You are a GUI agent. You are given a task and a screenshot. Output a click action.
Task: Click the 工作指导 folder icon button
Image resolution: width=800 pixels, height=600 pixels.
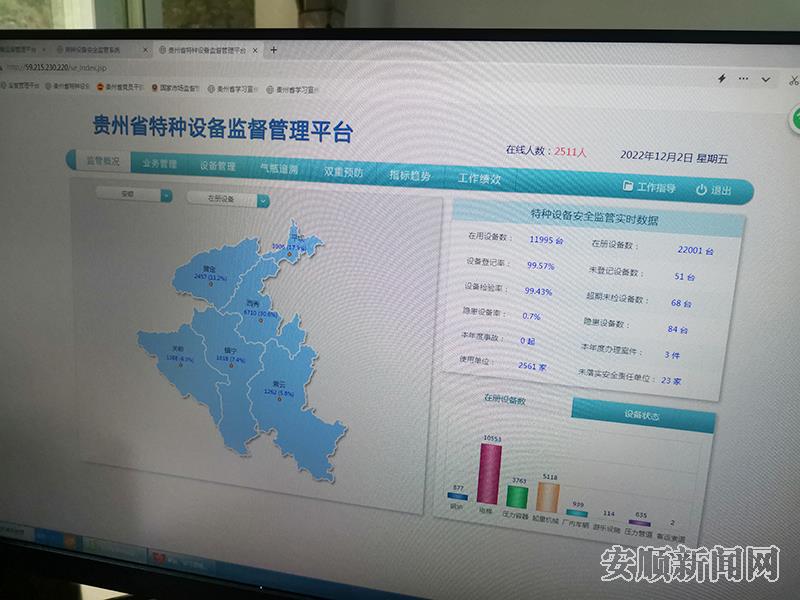[x=649, y=187]
